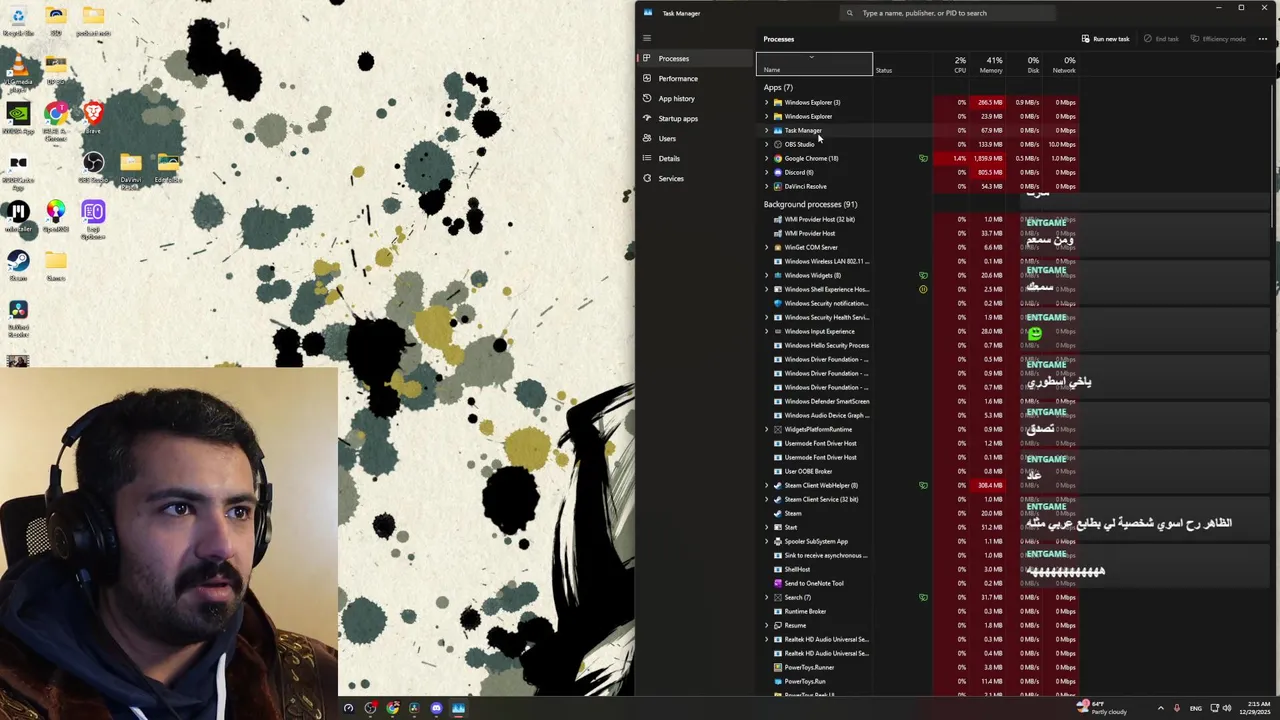
Task: Open the Task Manager hamburger navigation menu
Action: point(646,38)
